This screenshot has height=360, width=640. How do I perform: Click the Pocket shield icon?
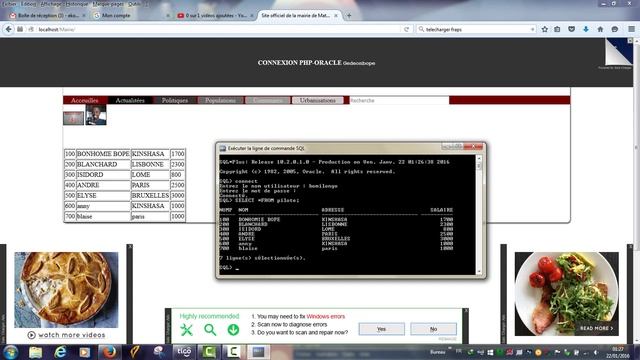point(571,29)
